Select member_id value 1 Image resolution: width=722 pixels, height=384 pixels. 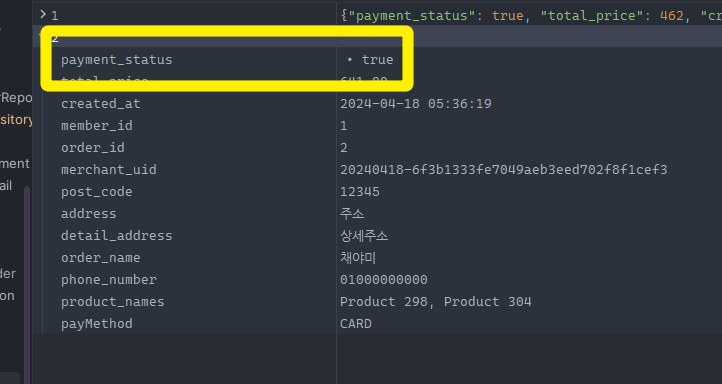coord(344,126)
